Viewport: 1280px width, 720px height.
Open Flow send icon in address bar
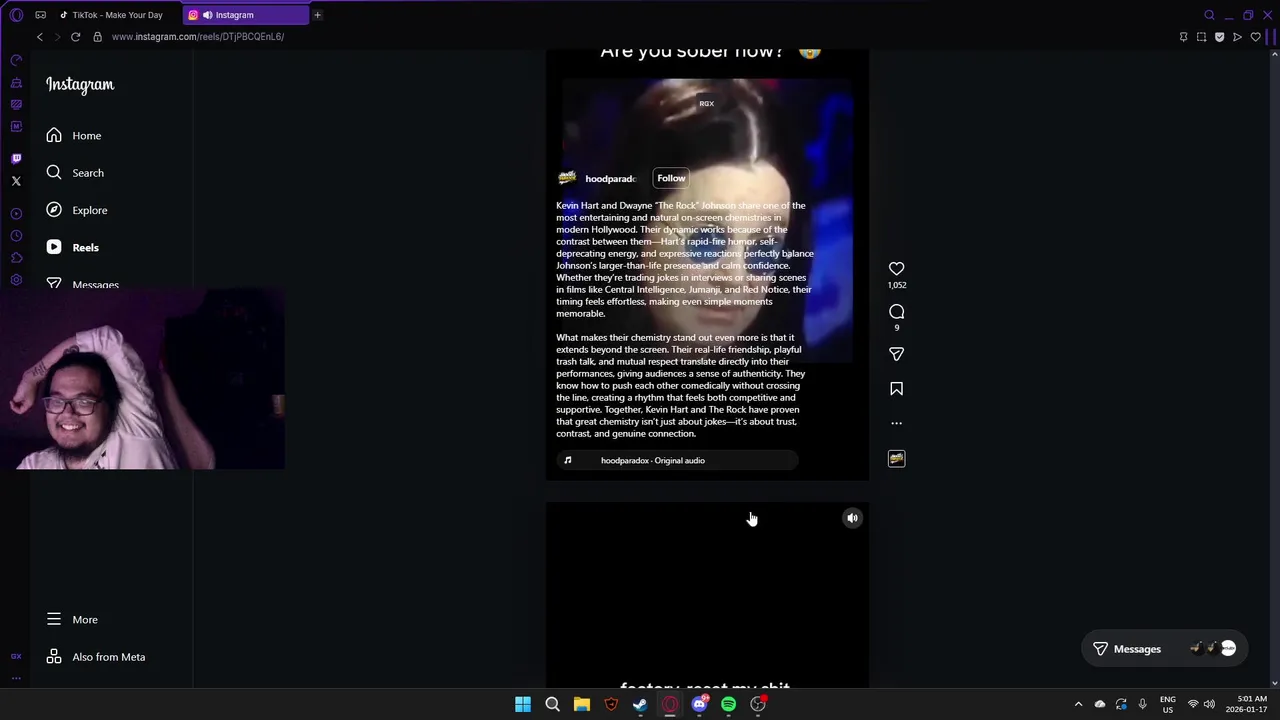click(x=1237, y=37)
